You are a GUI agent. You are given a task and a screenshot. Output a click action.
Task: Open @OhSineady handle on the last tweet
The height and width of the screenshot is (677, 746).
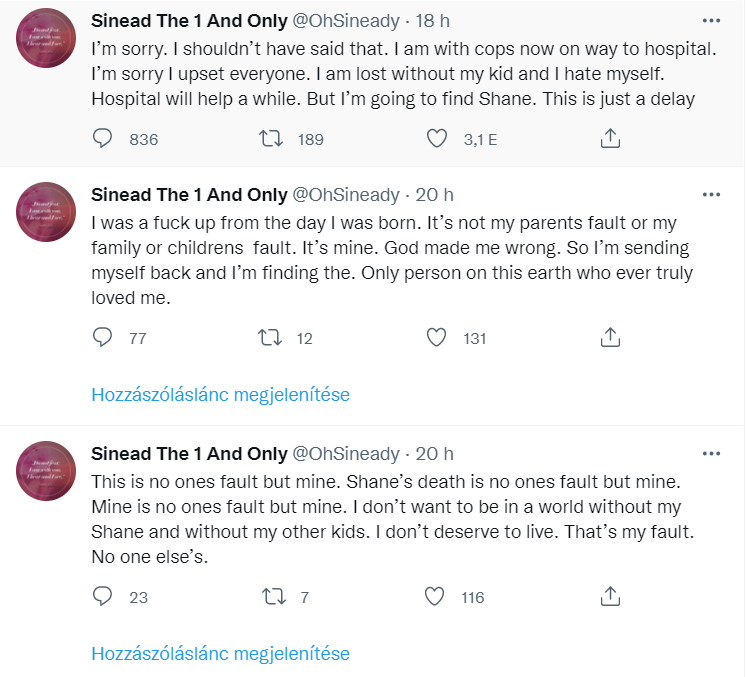(x=345, y=454)
